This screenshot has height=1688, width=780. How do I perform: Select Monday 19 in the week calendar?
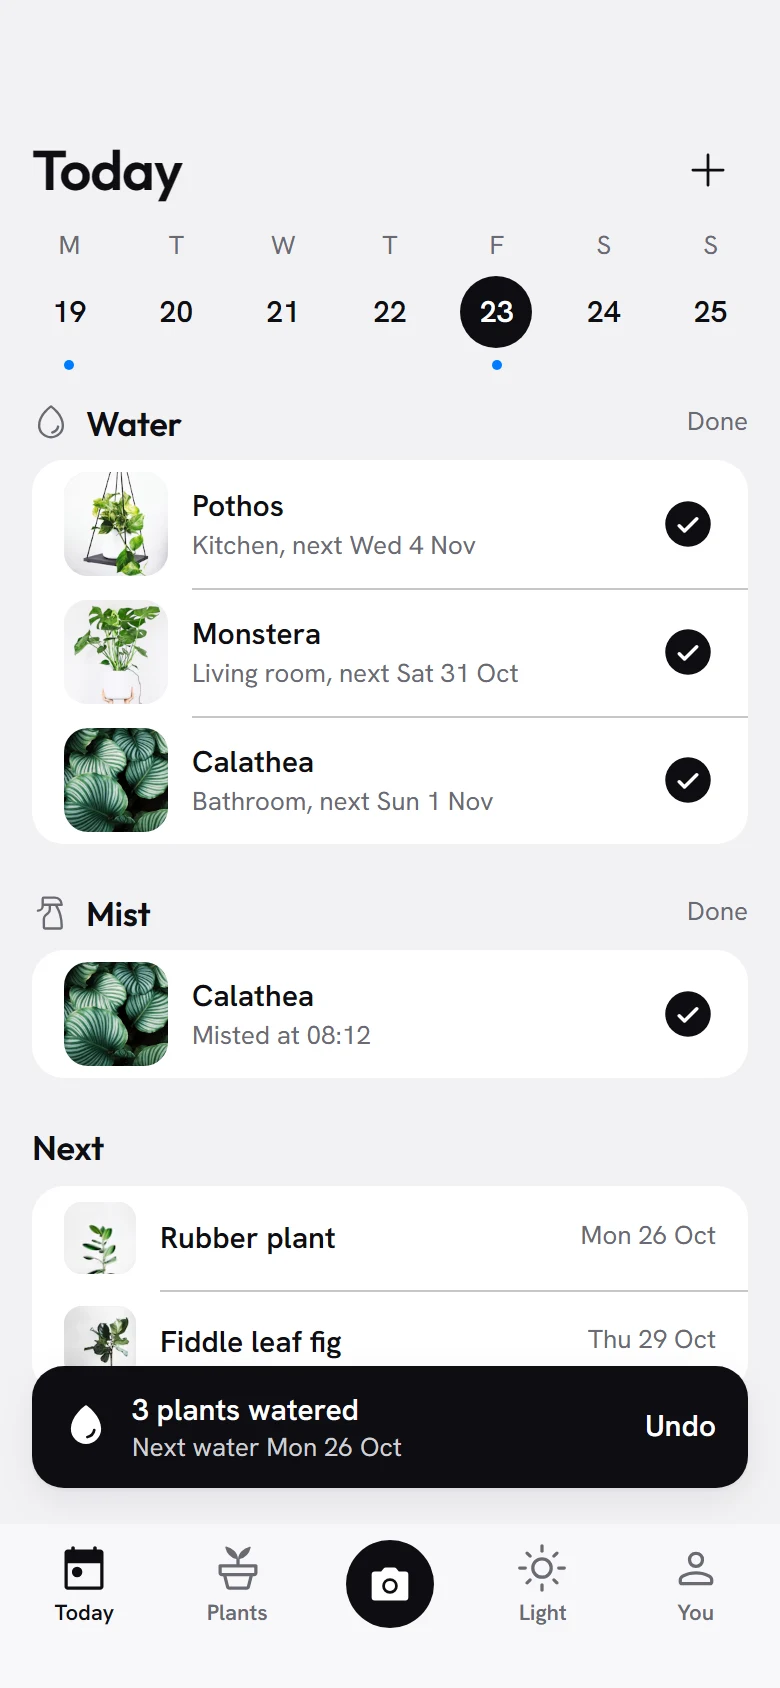[69, 312]
